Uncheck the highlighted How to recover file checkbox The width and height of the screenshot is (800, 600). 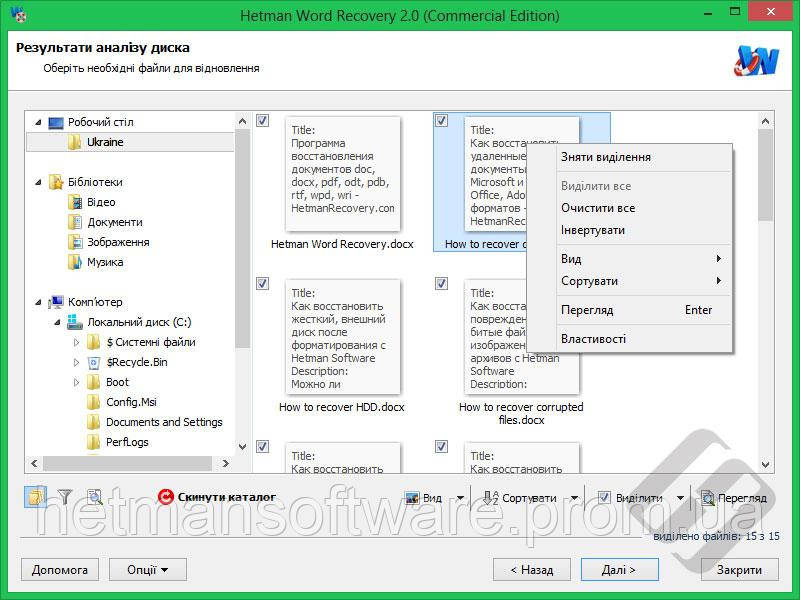tap(441, 120)
